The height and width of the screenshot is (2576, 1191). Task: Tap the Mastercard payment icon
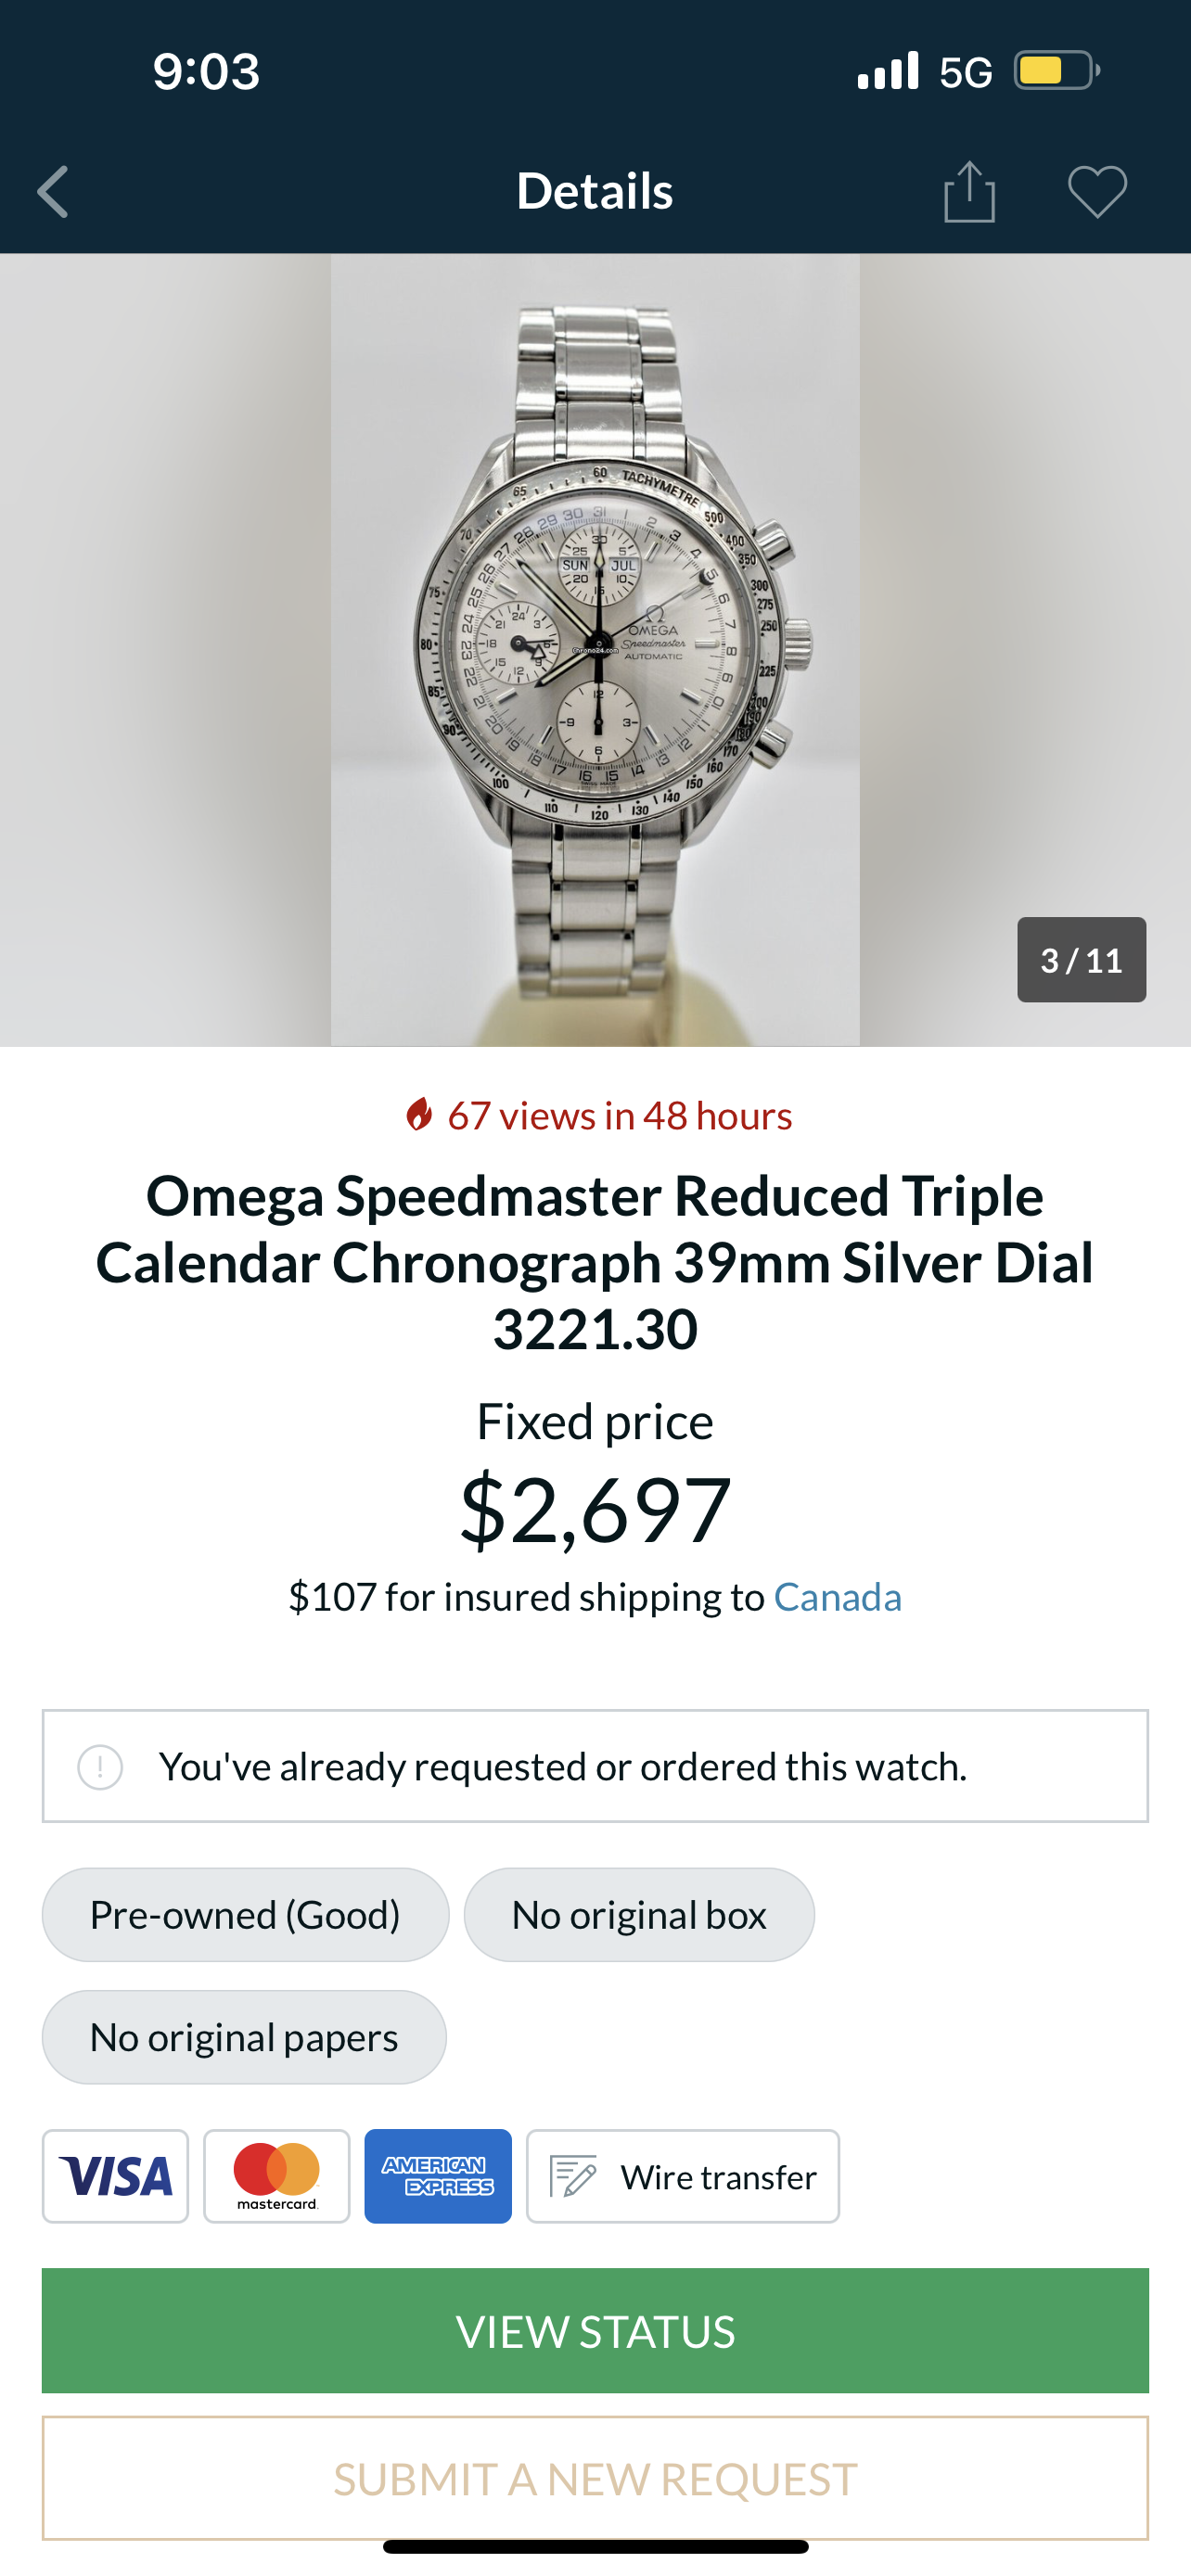pyautogui.click(x=277, y=2175)
